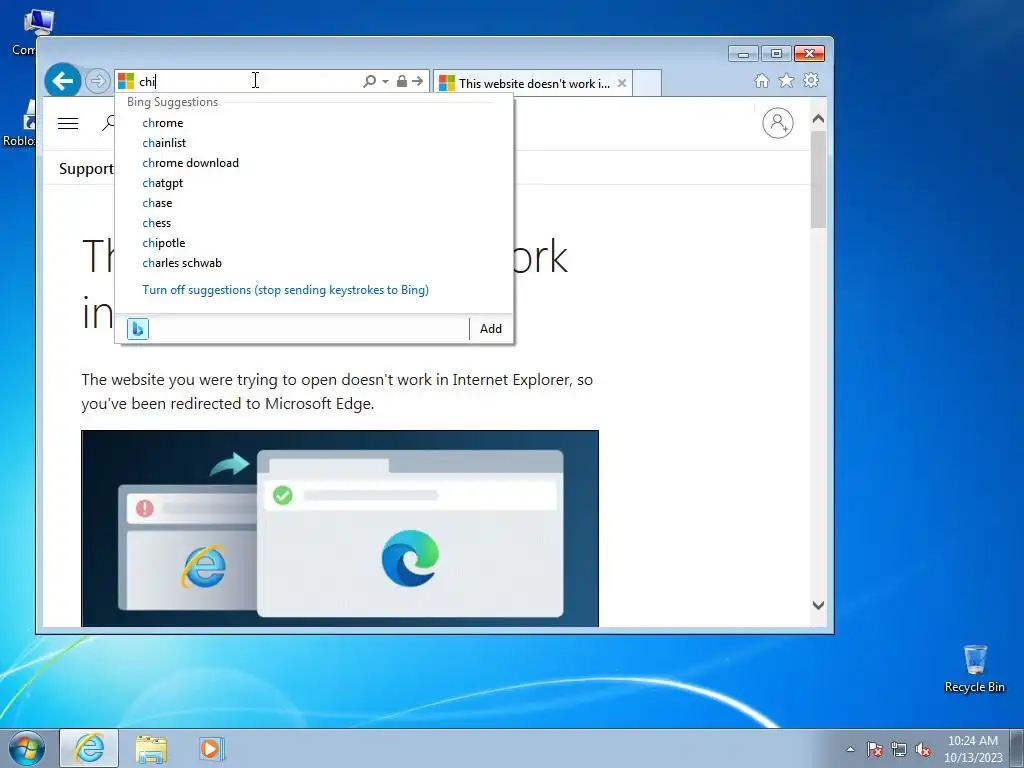Click the Go arrow in address bar
Viewport: 1024px width, 768px height.
[x=418, y=81]
